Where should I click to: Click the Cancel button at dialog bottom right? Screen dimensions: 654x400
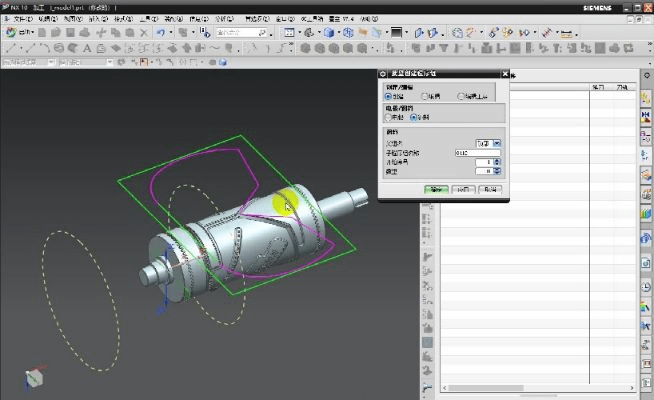click(489, 189)
